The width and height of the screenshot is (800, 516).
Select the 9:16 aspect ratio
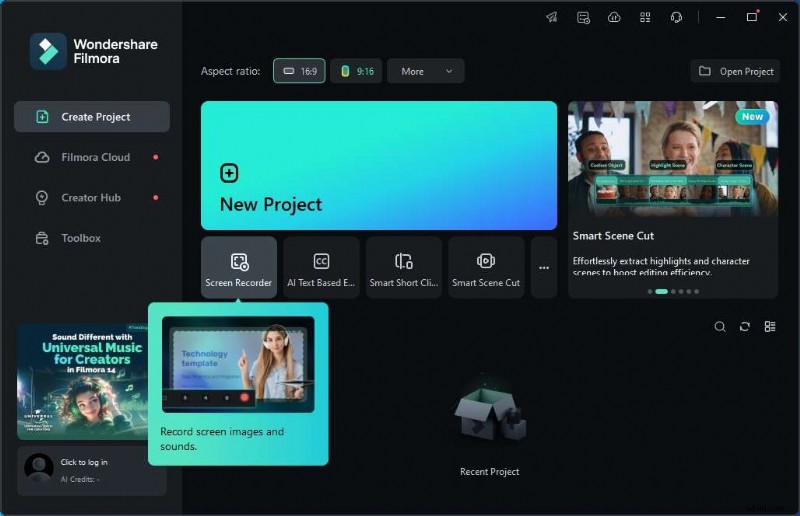pos(356,71)
